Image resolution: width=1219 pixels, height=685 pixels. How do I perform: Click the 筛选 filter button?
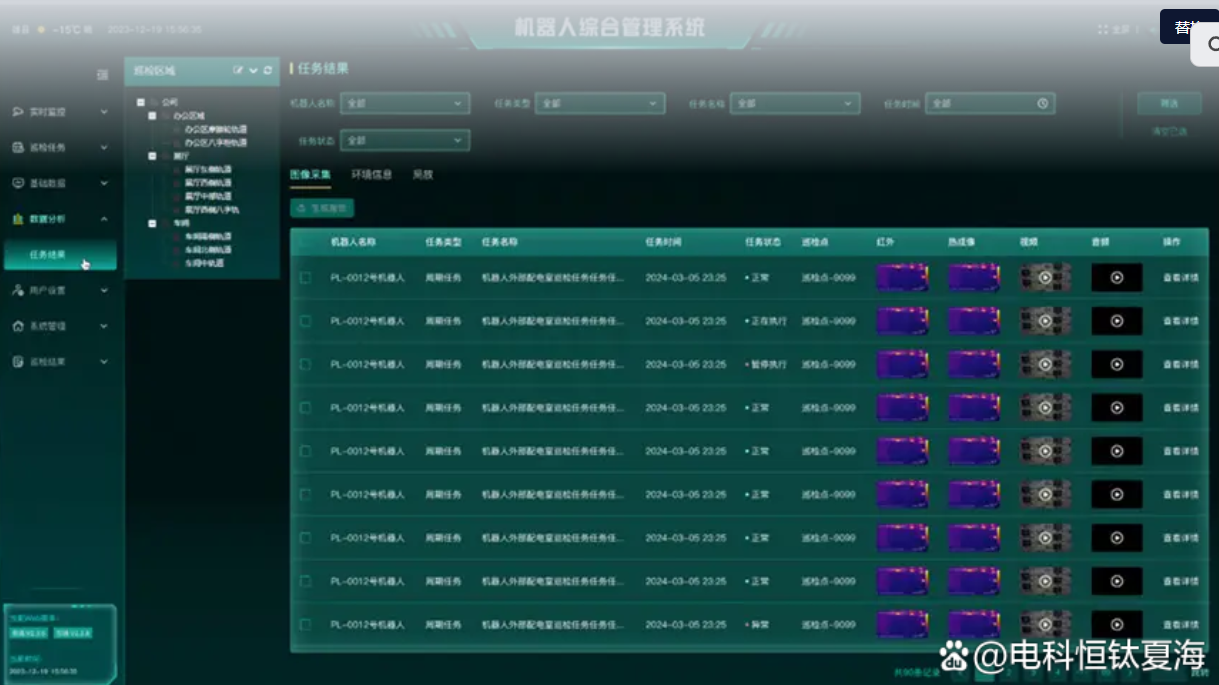click(x=1168, y=103)
